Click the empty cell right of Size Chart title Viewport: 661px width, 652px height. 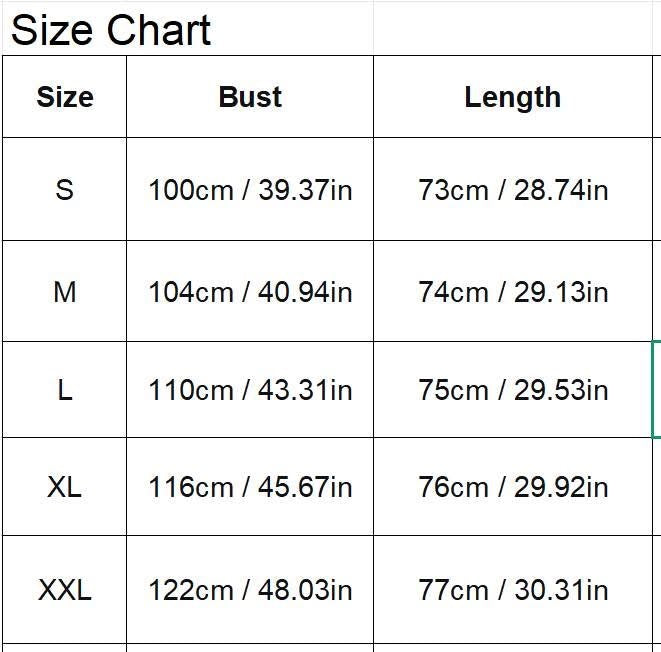(512, 28)
